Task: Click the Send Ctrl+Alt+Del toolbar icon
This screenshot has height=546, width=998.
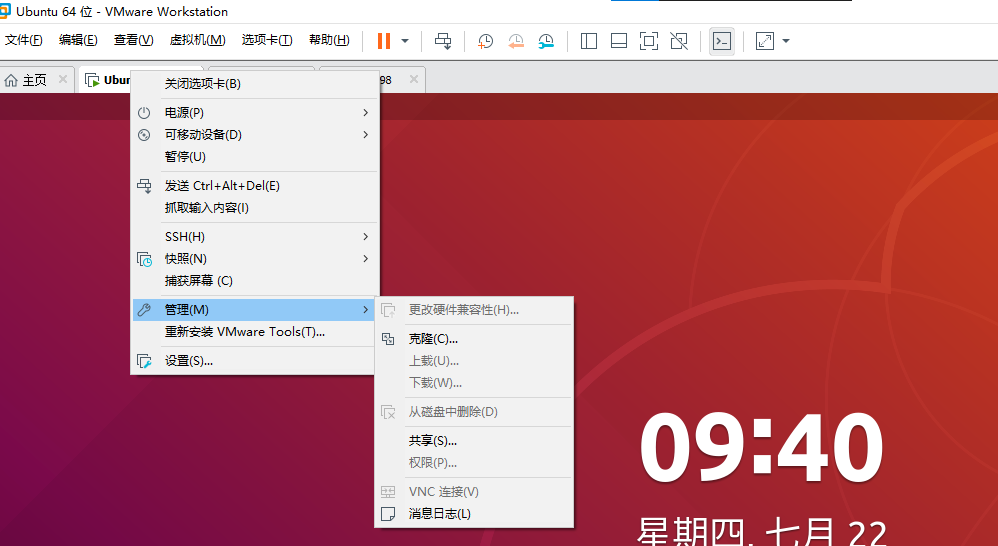Action: (x=443, y=41)
